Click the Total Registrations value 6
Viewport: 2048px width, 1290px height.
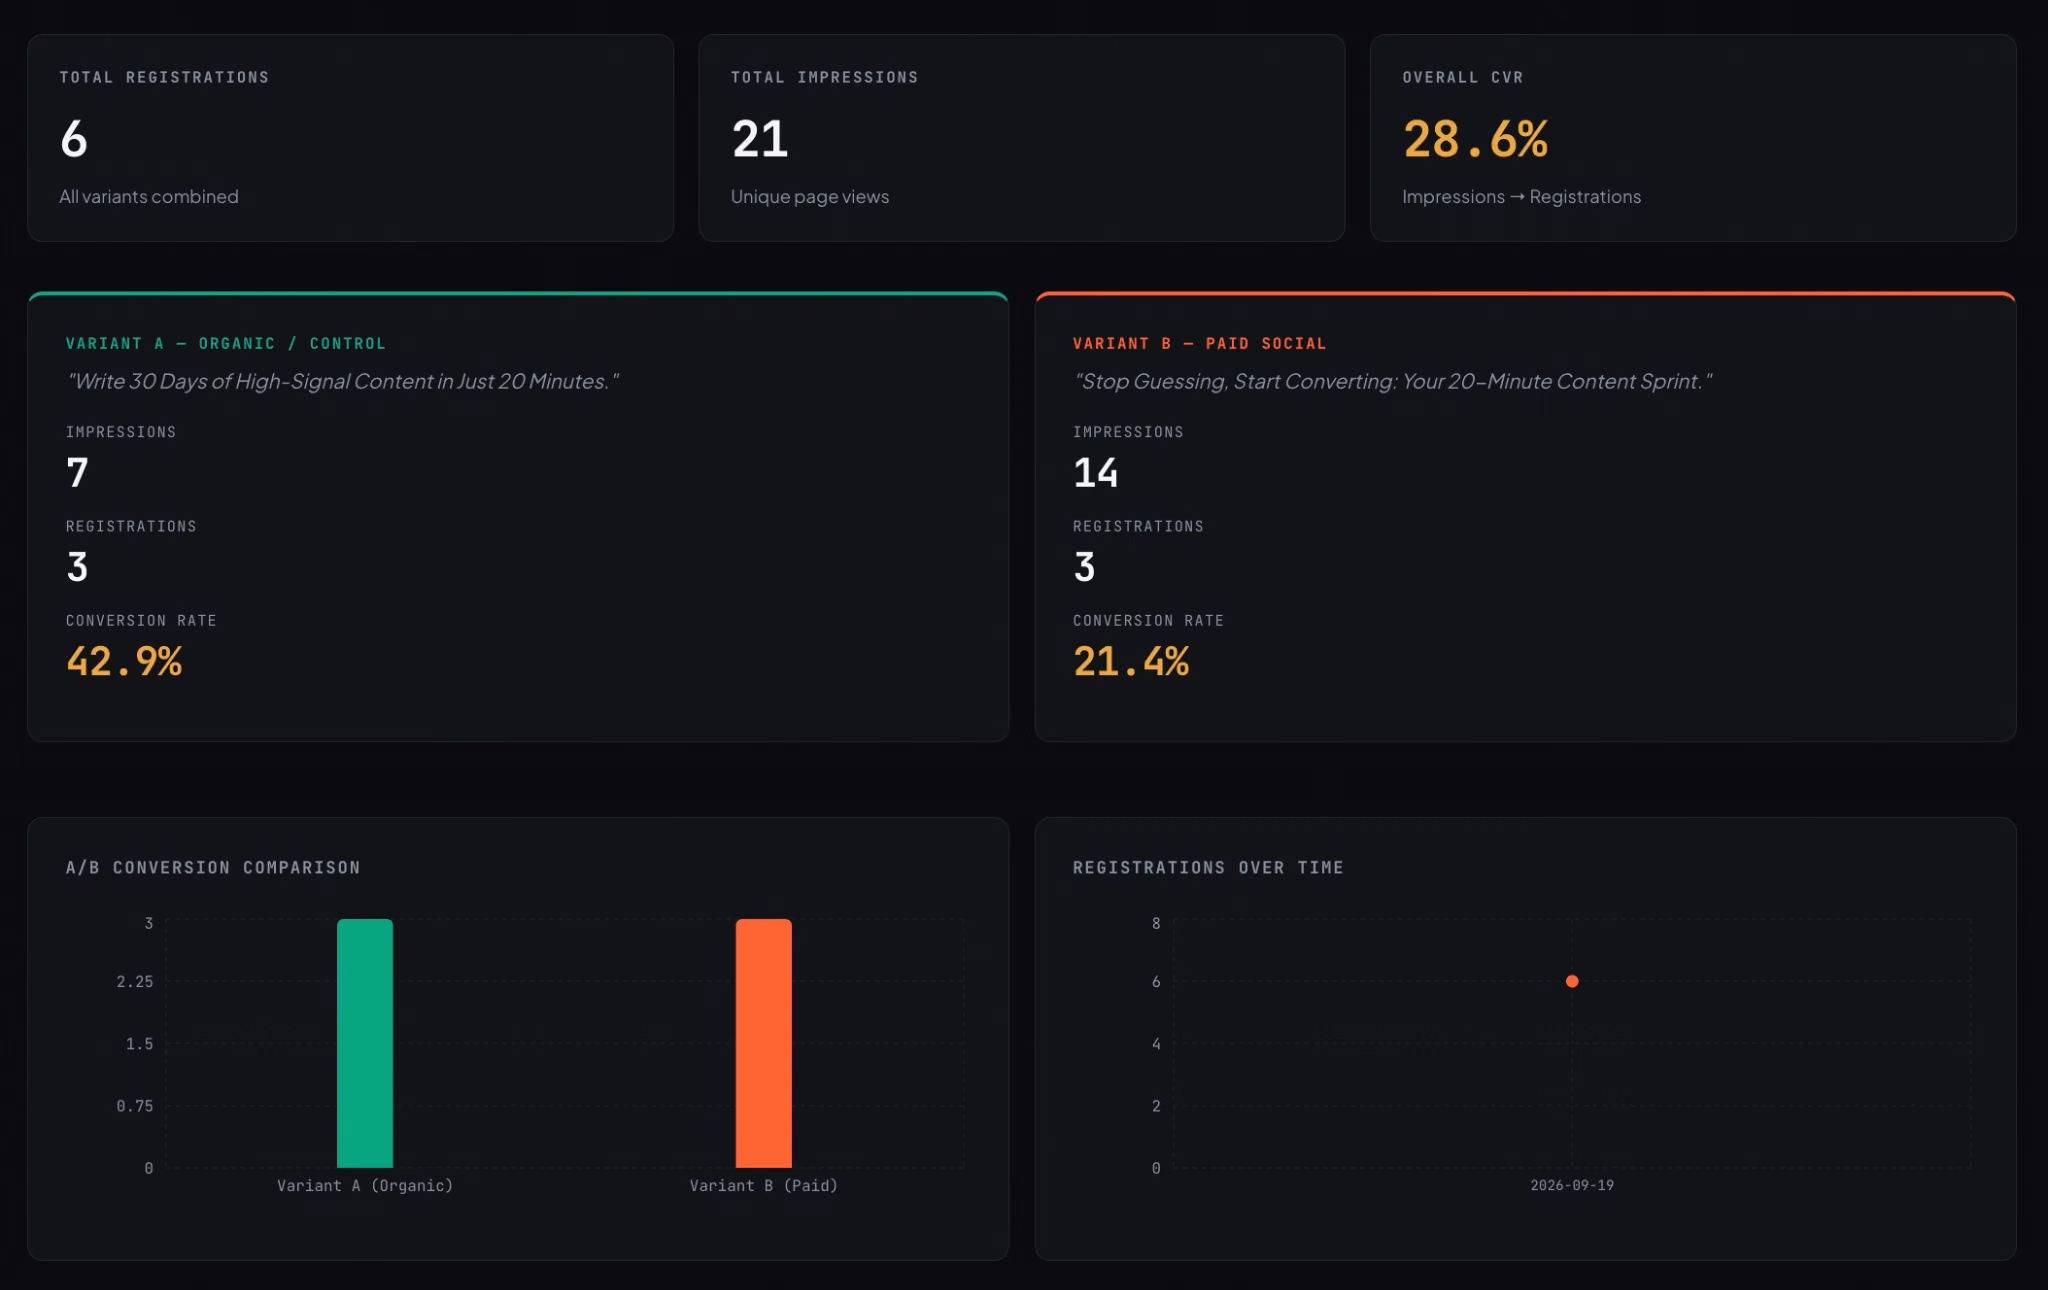coord(74,139)
